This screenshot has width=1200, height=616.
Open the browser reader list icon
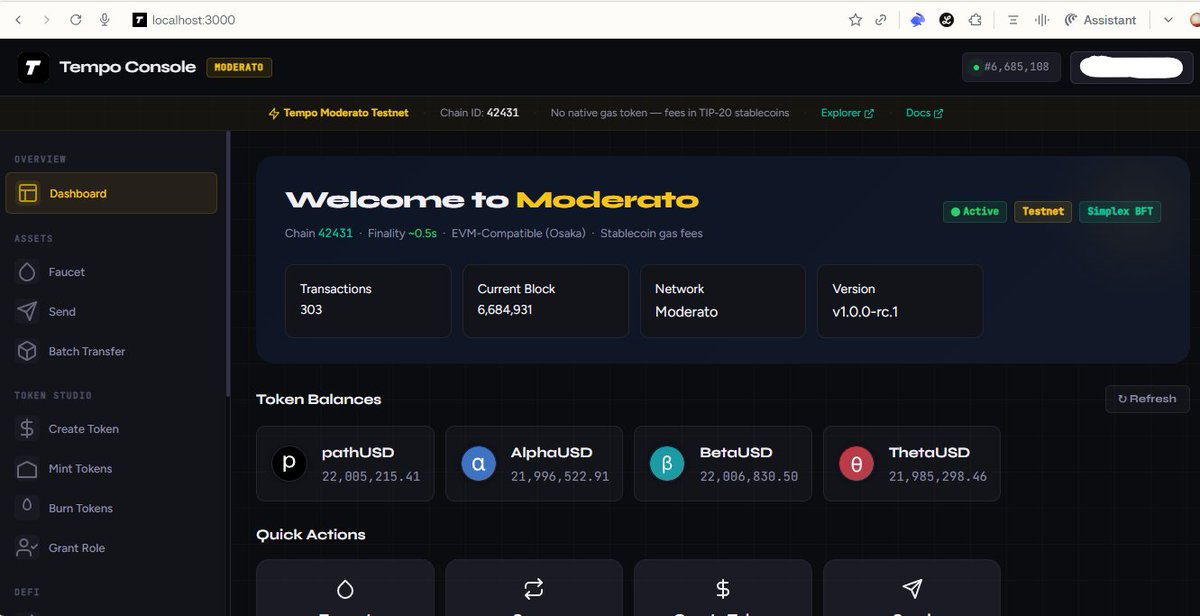point(1013,20)
